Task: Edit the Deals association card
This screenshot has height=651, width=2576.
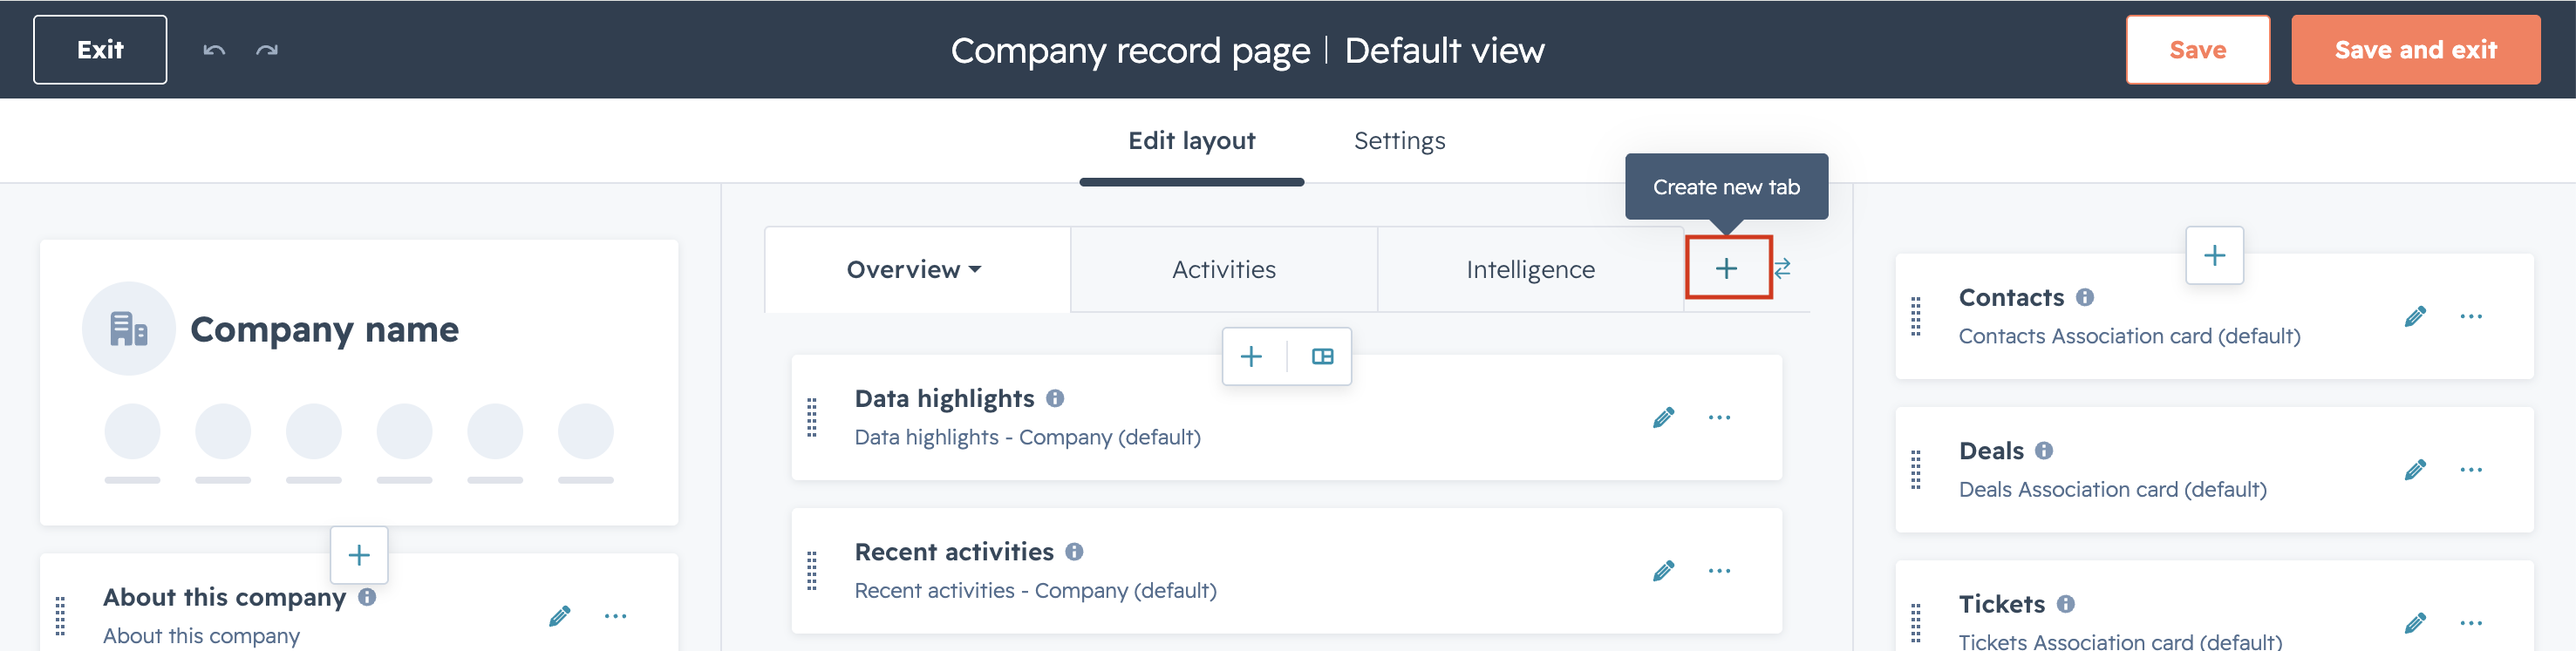Action: click(2415, 470)
